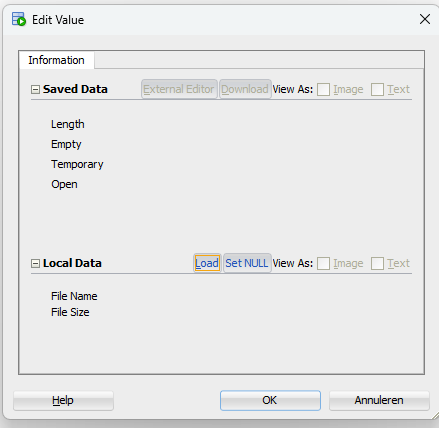Tick the Text checkbox in Local Data row
439x428 pixels.
[x=377, y=263]
